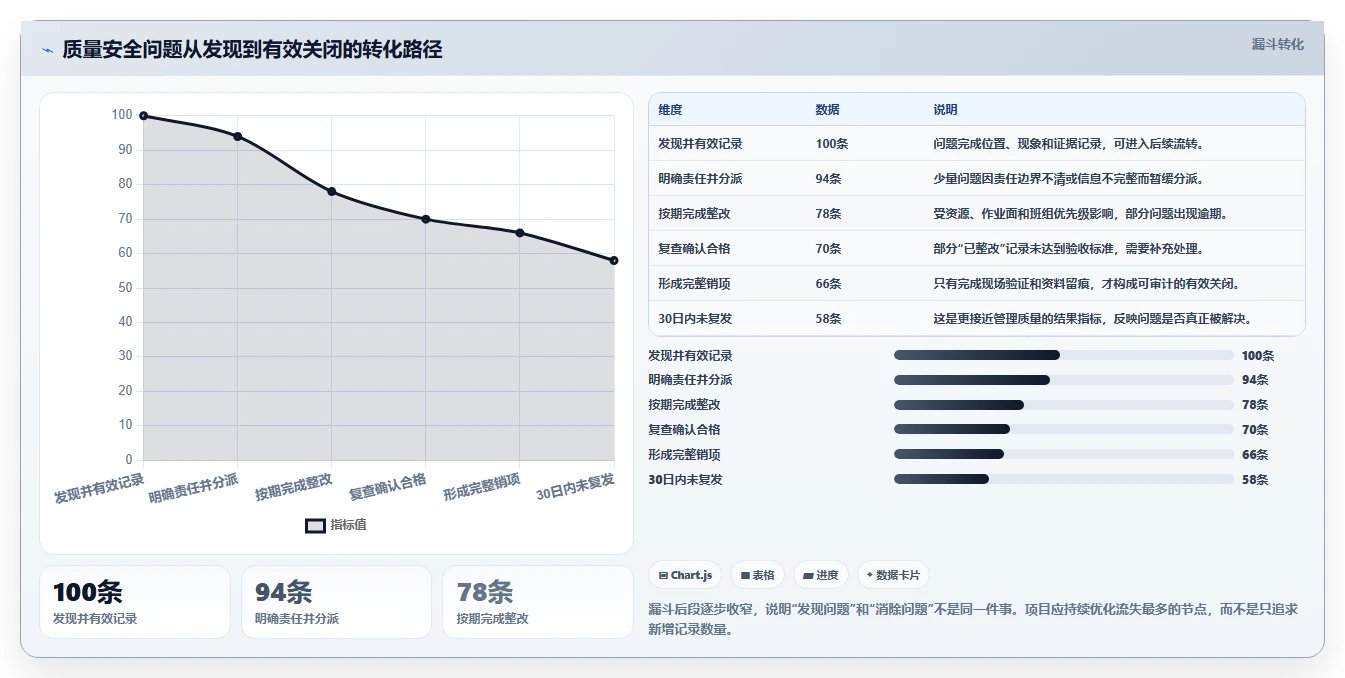
Task: Select table row 按期完成整改
Action: point(977,214)
